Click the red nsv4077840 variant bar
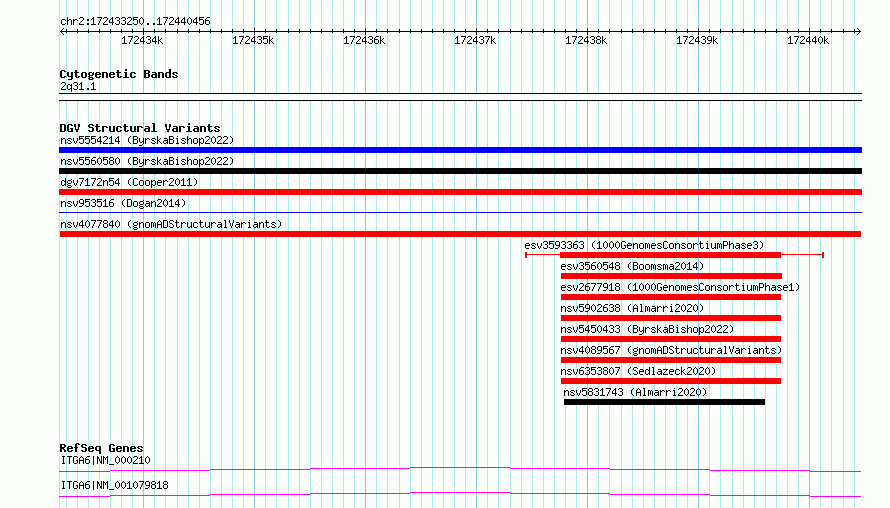Image resolution: width=890 pixels, height=508 pixels. [460, 234]
